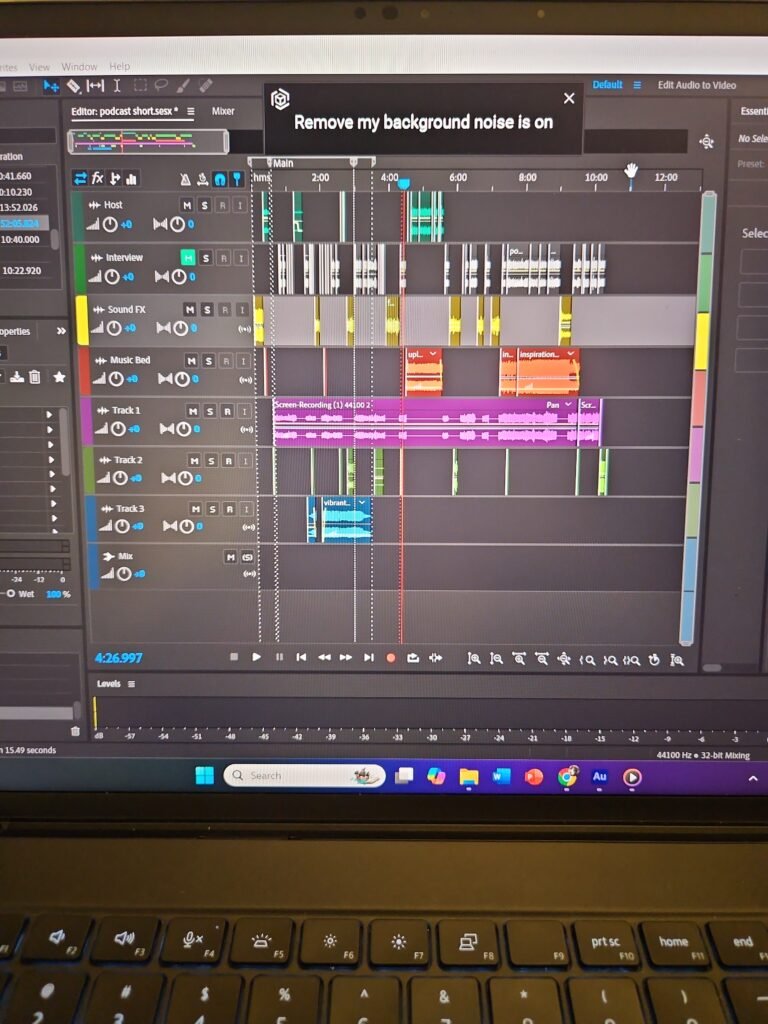Select the Editor: podcast short.sesx tab
This screenshot has height=1024, width=768.
(124, 111)
